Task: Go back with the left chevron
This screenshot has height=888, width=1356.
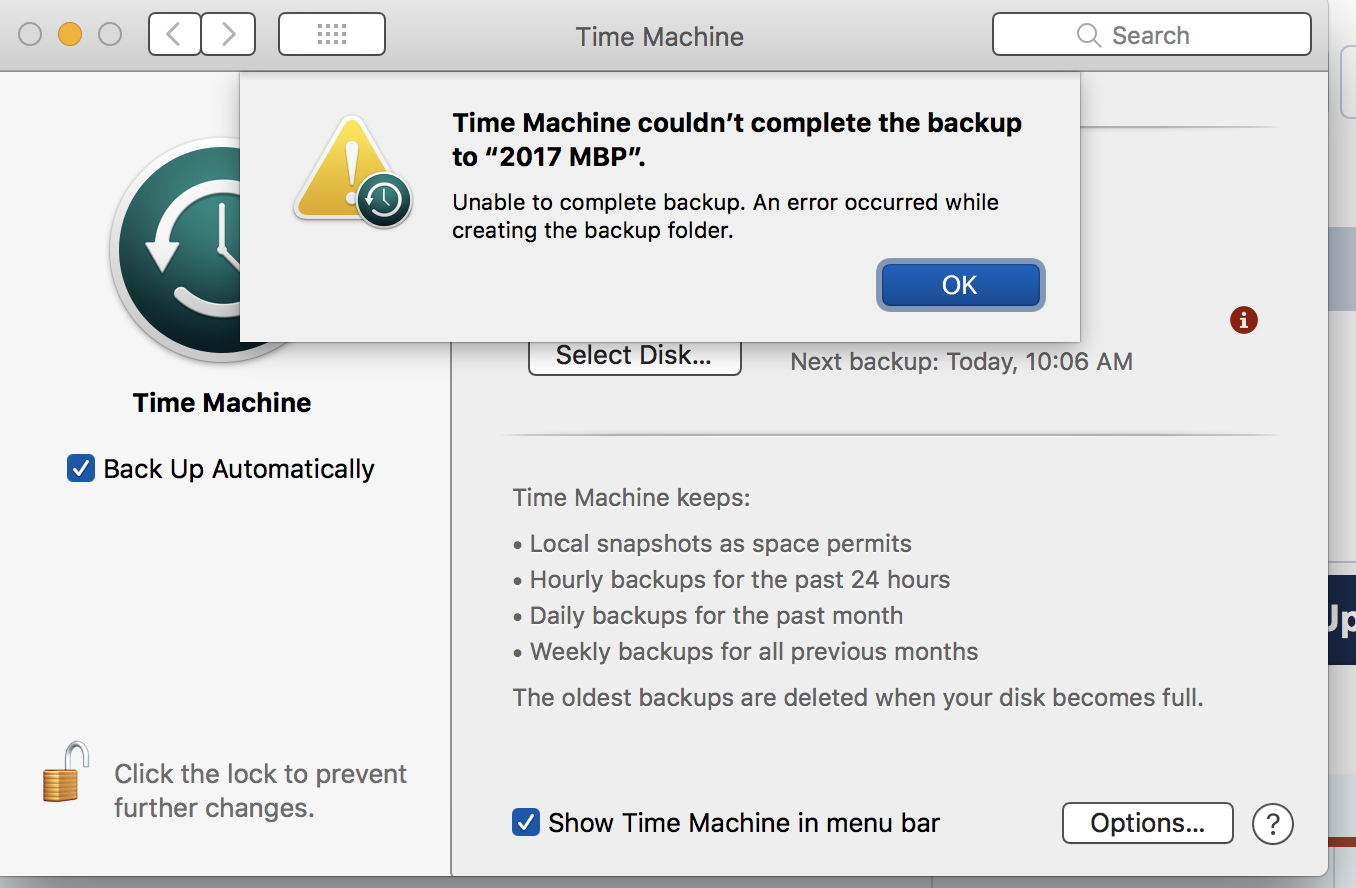Action: (174, 35)
